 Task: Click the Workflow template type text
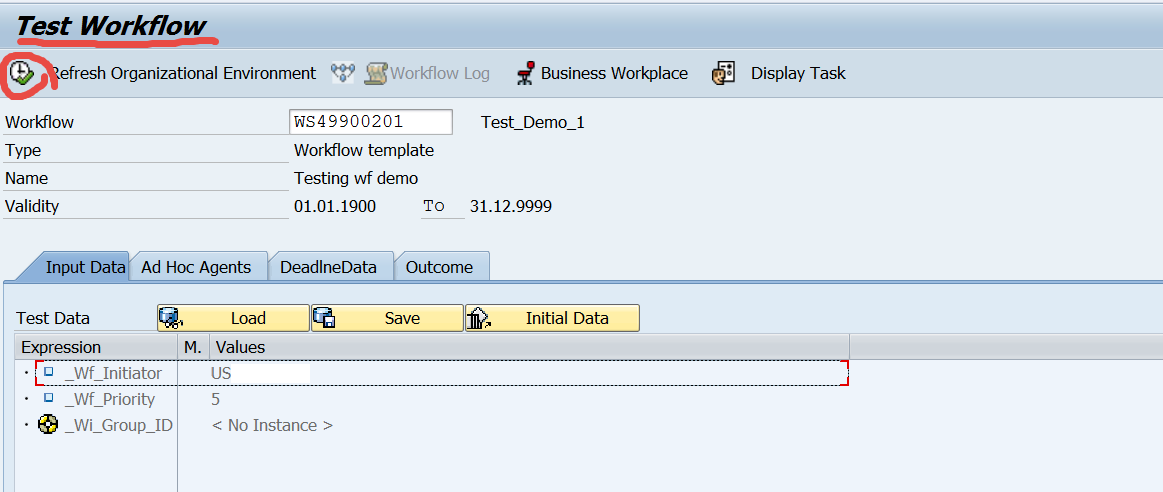pos(364,151)
